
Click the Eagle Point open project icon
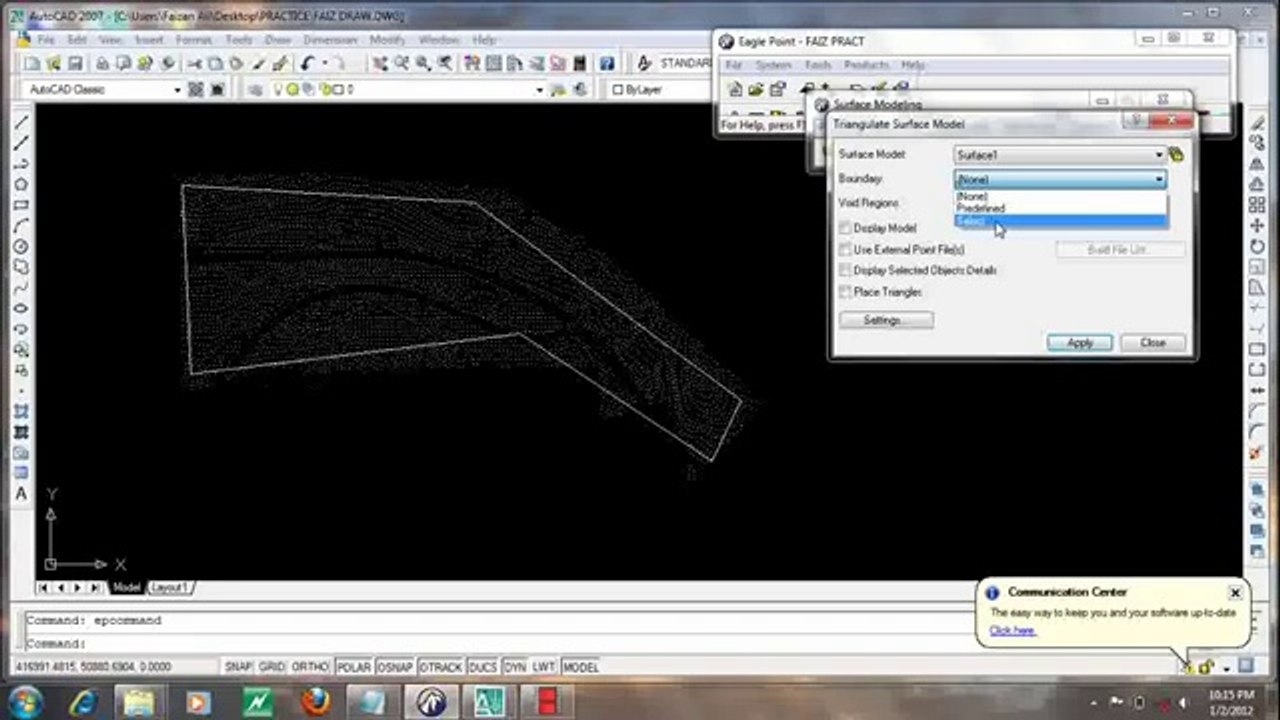tap(757, 89)
